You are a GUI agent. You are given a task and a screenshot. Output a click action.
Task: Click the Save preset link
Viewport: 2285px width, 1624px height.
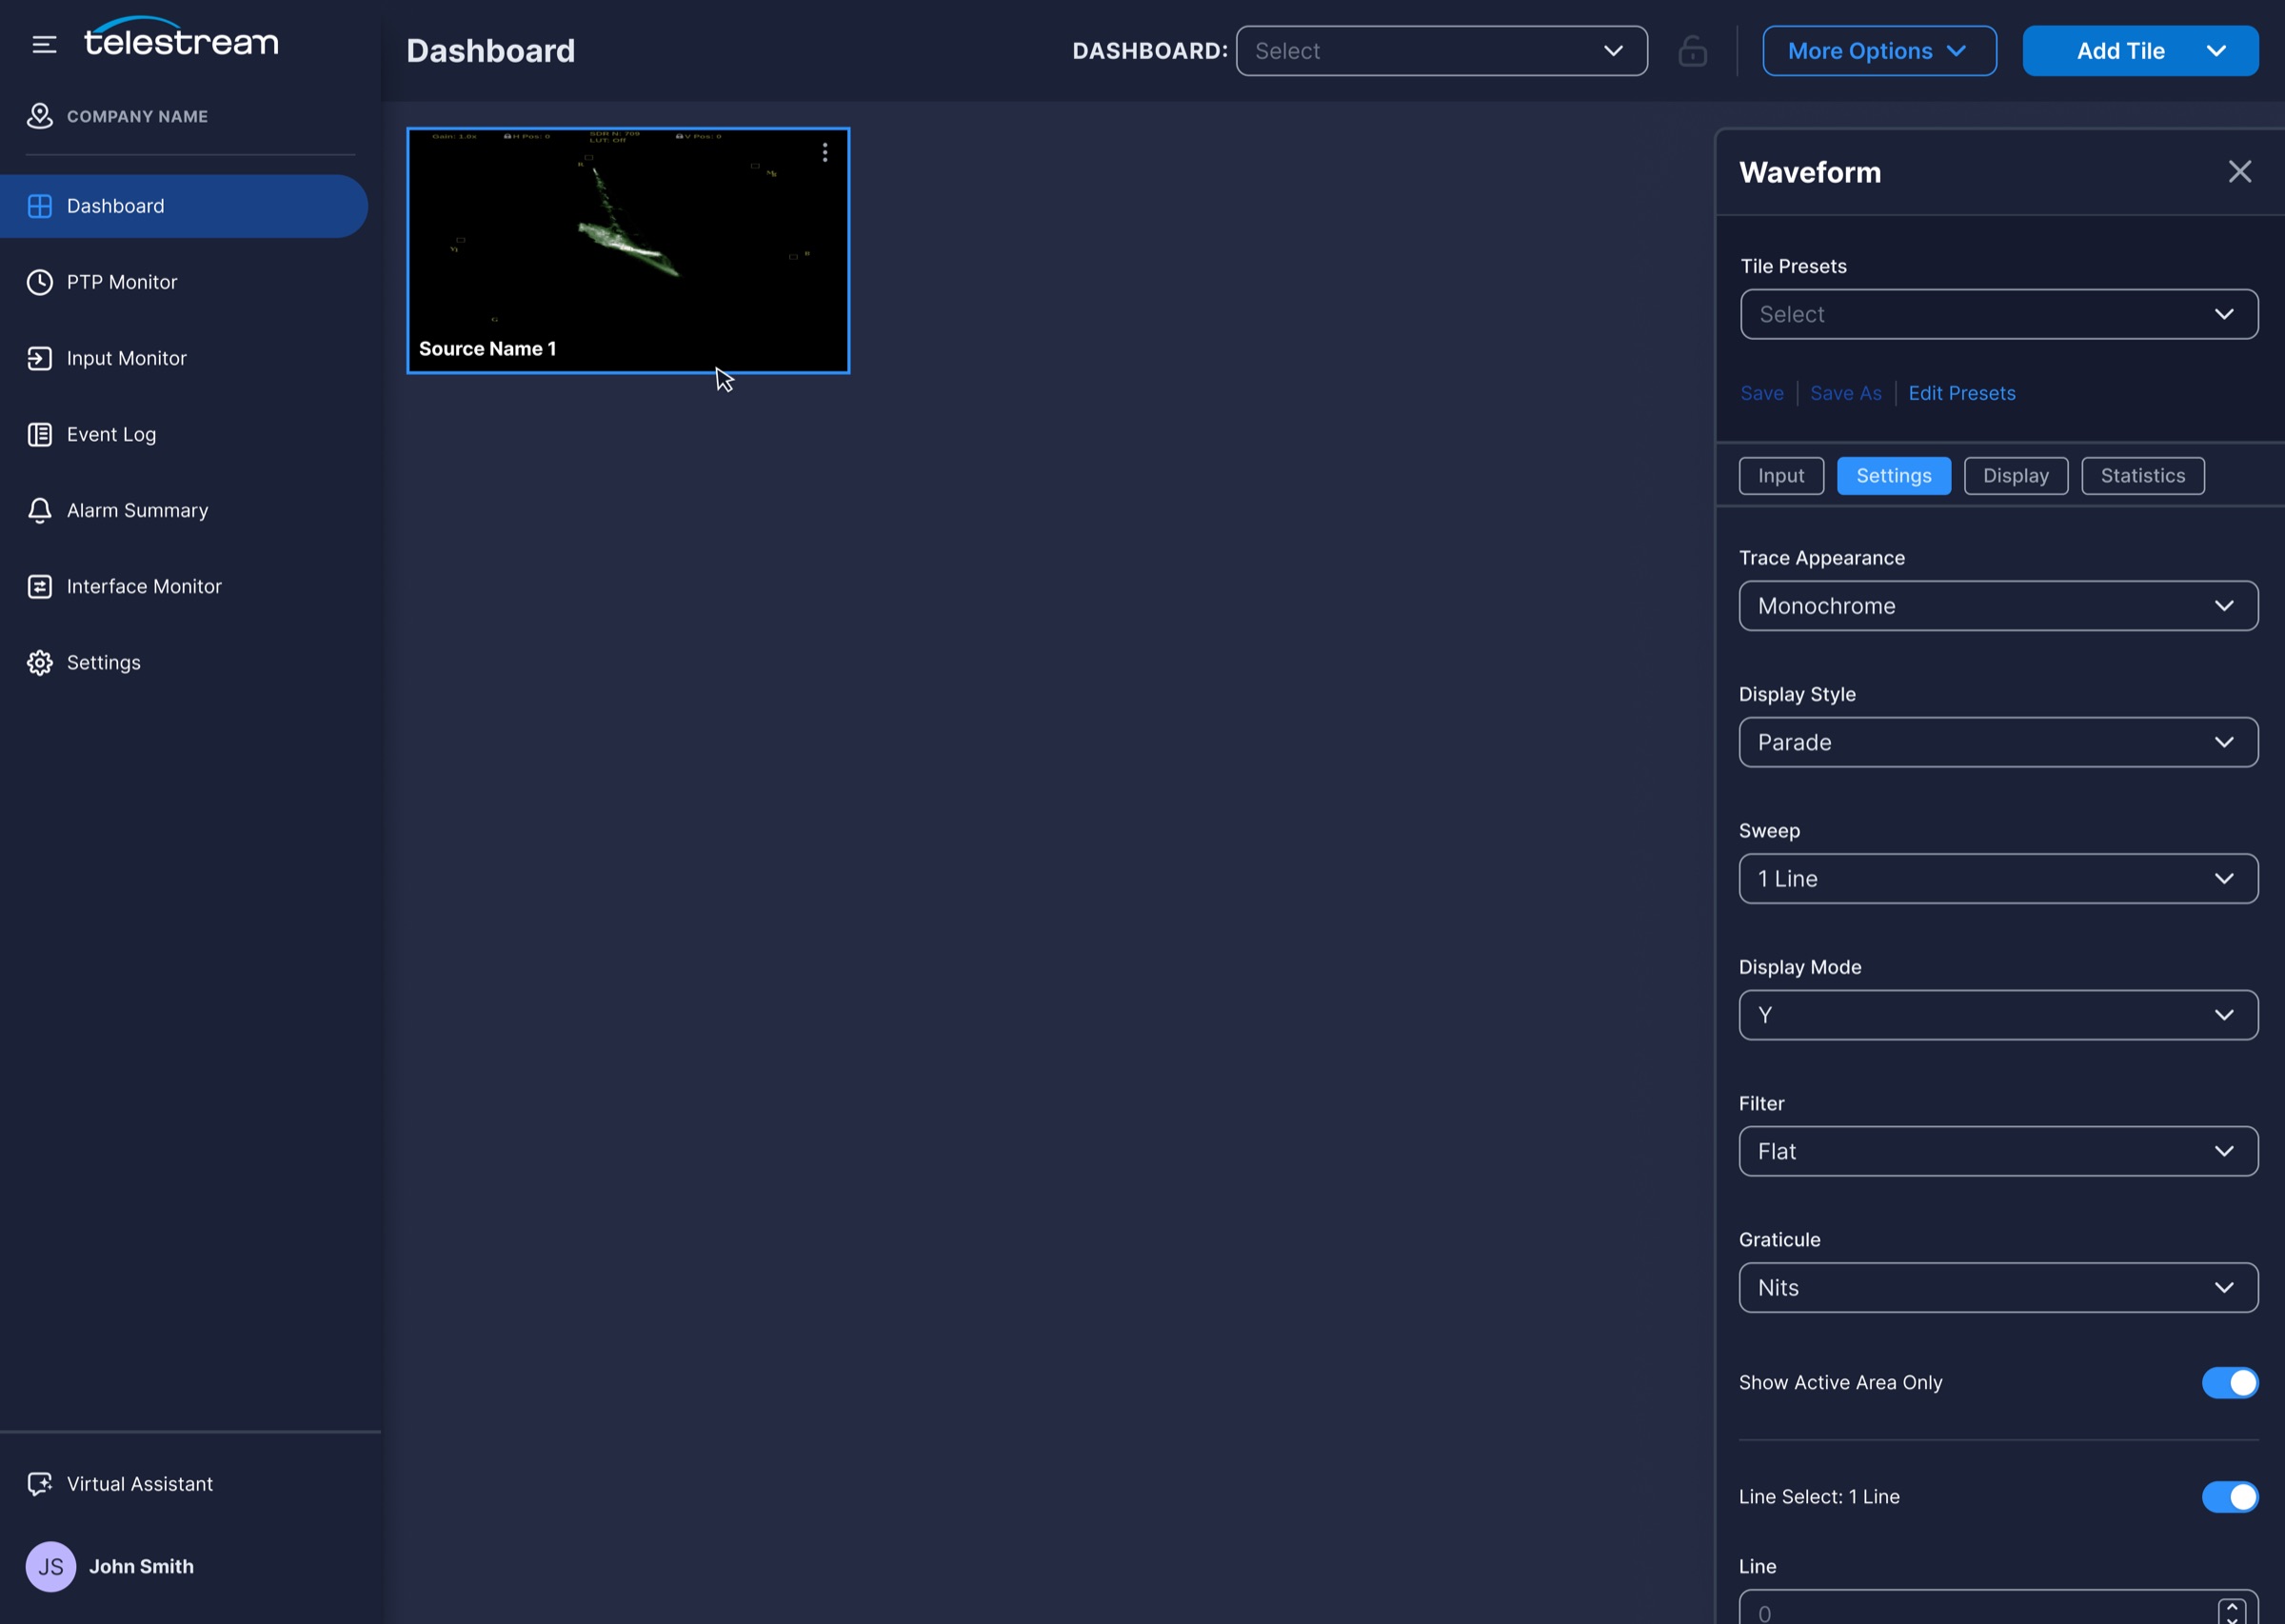pos(1761,393)
